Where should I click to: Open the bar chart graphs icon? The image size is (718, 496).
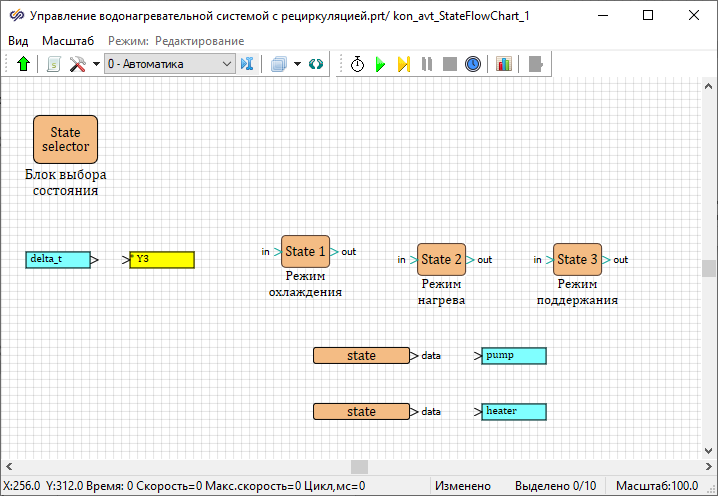tap(503, 64)
